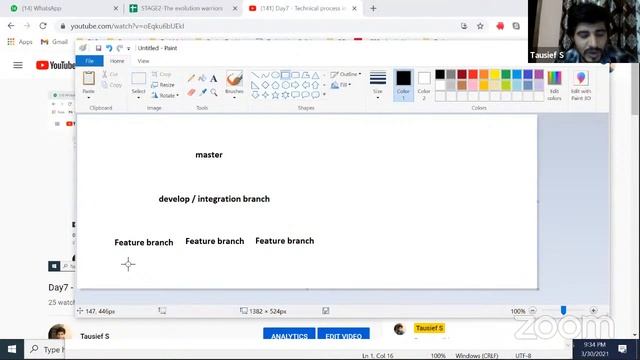The image size is (640, 360).
Task: Select the Eraser tool
Action: point(191,93)
